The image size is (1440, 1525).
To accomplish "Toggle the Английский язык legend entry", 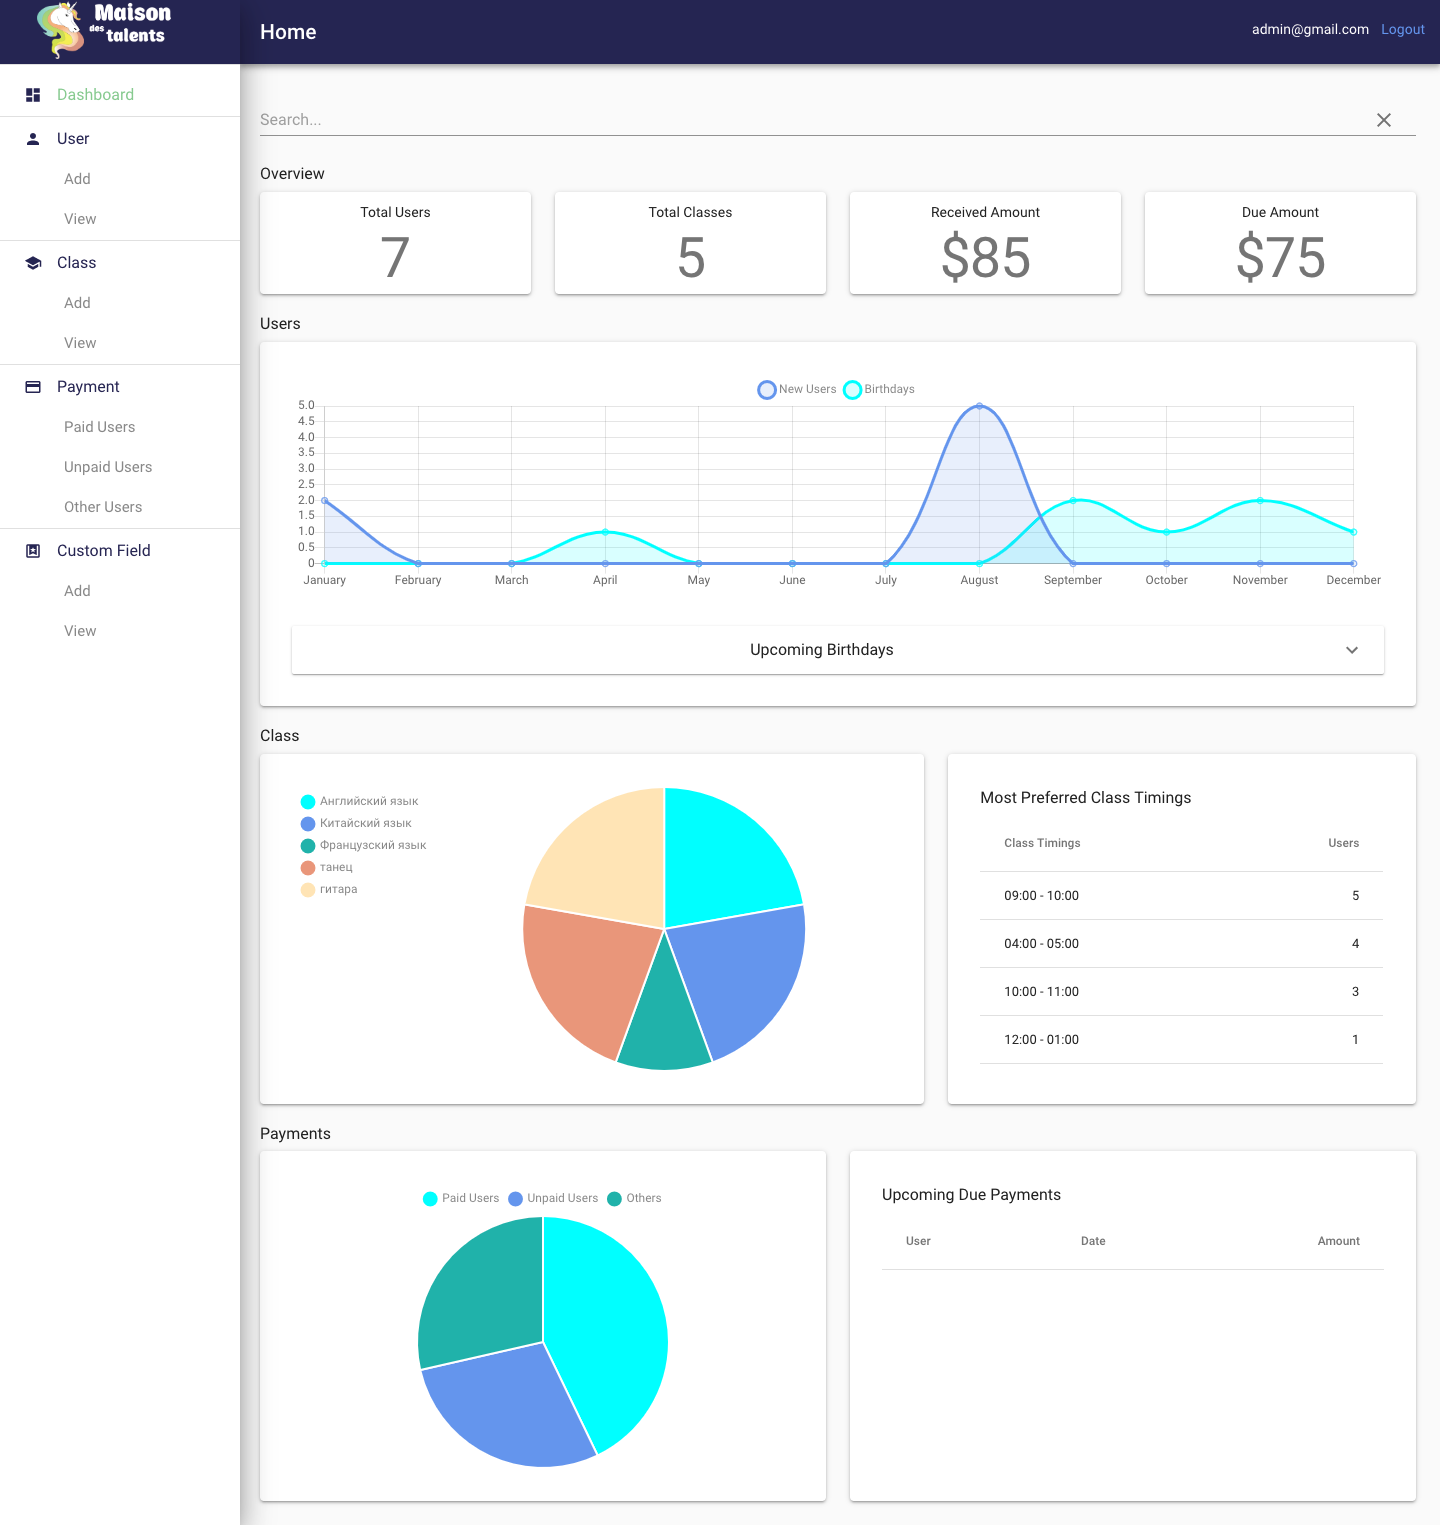I will [x=359, y=801].
